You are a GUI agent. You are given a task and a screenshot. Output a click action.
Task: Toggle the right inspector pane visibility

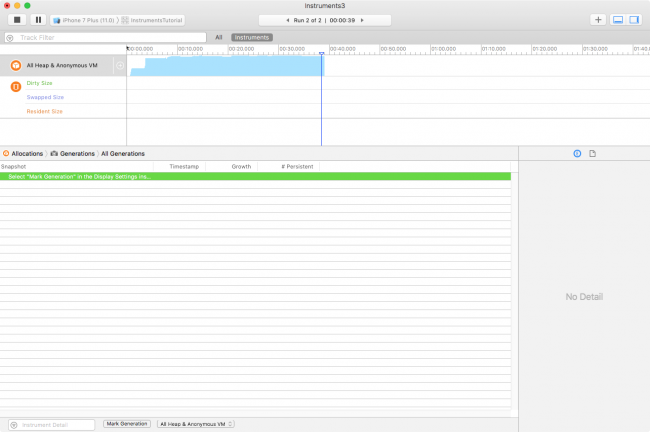(x=634, y=19)
